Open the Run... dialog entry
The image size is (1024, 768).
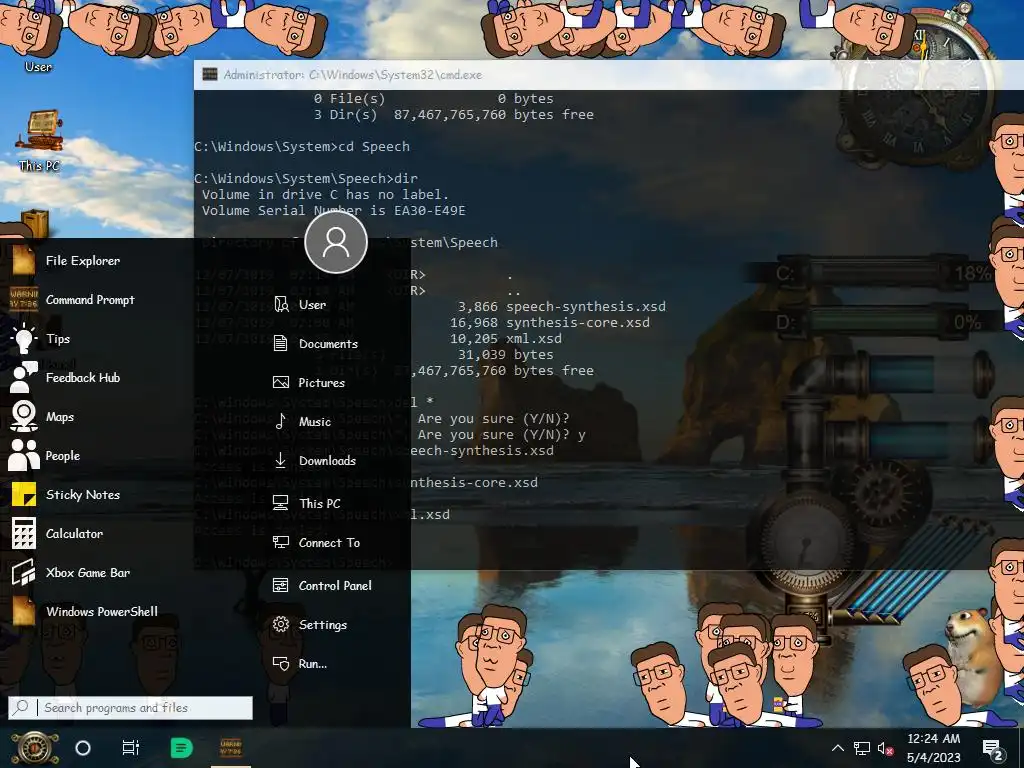(x=300, y=664)
